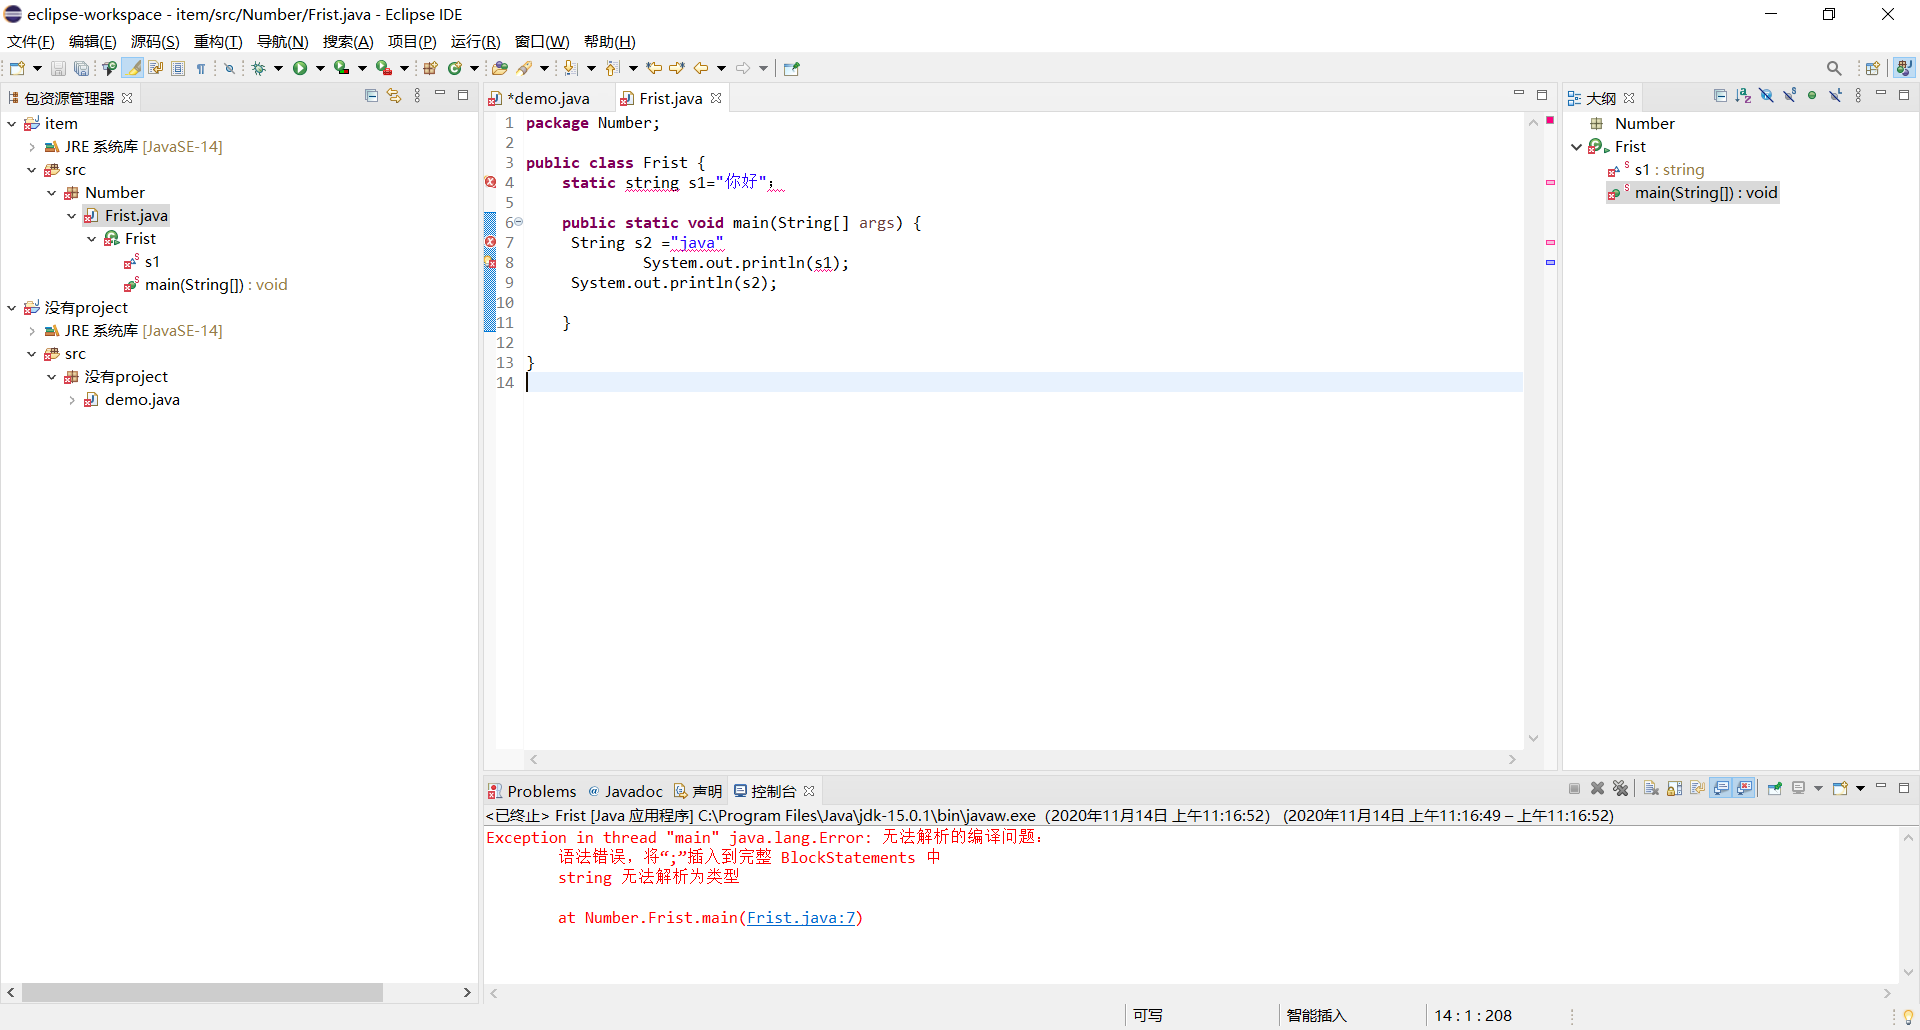Viewport: 1920px width, 1030px height.
Task: Click the Back navigation arrow
Action: pyautogui.click(x=701, y=68)
